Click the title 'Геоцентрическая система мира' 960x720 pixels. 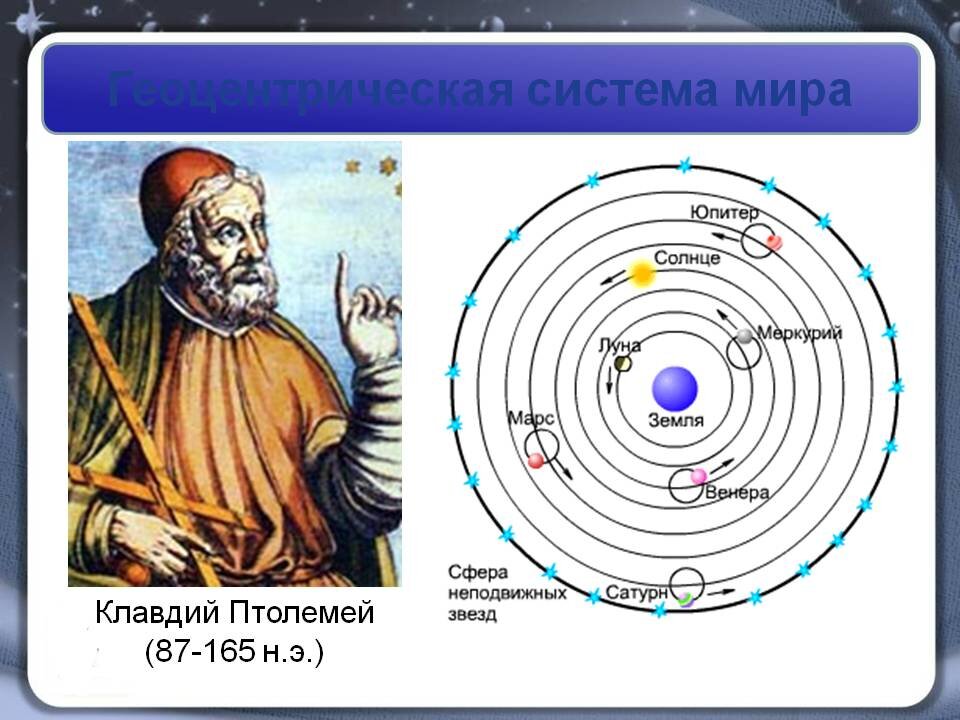point(479,90)
